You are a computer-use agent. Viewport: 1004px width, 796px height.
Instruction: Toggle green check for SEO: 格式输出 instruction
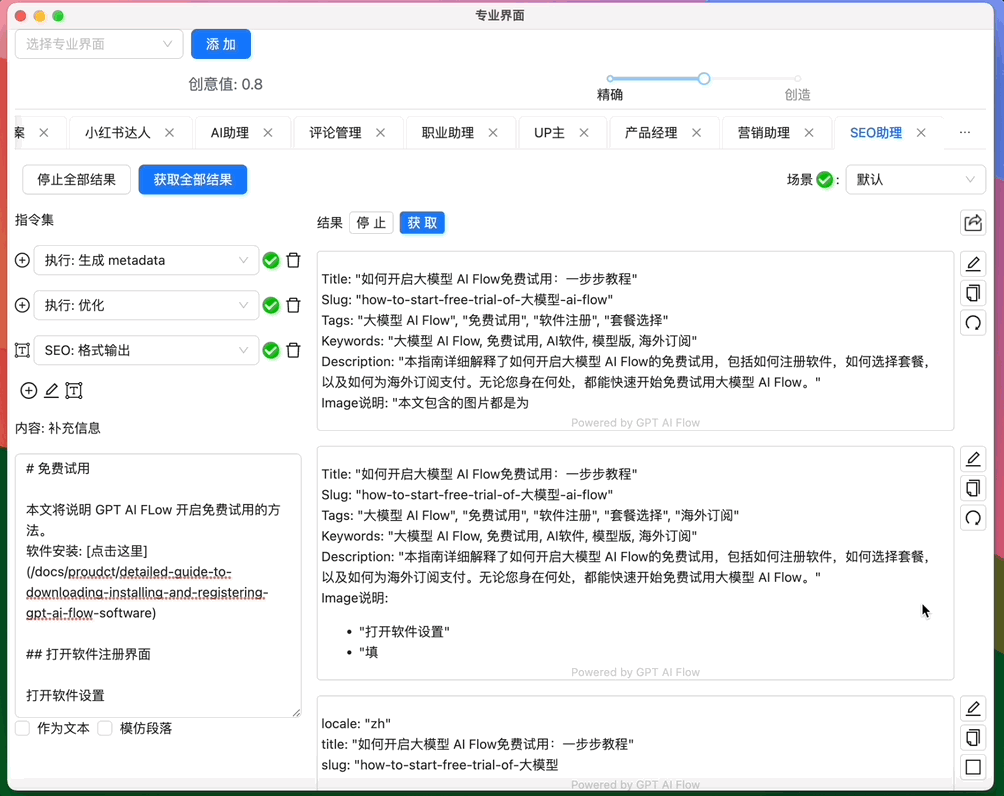tap(271, 350)
